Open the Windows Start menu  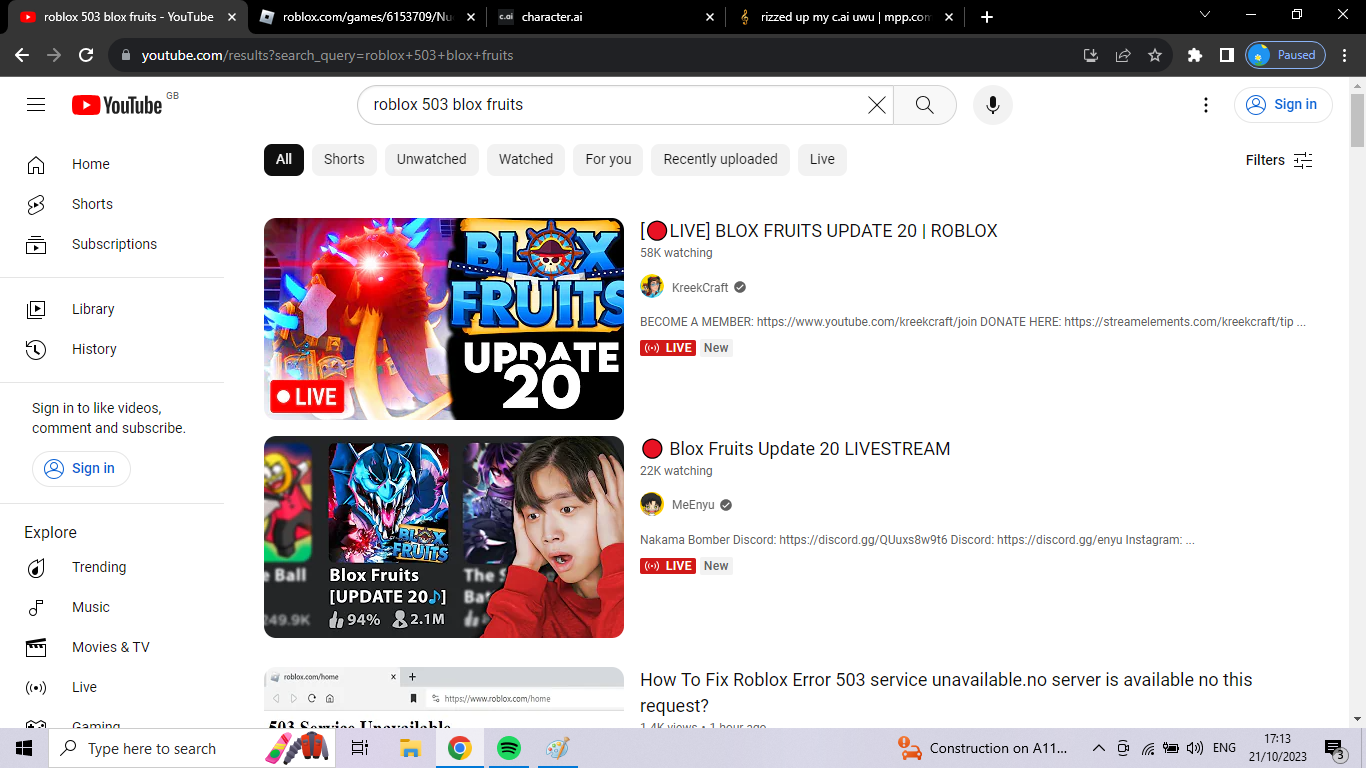[x=24, y=748]
